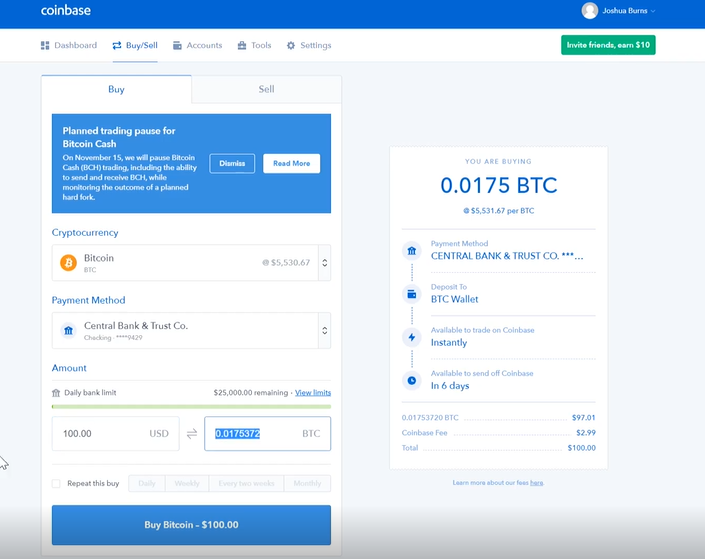Choose the Weekly repeat option
The image size is (705, 559).
(187, 483)
